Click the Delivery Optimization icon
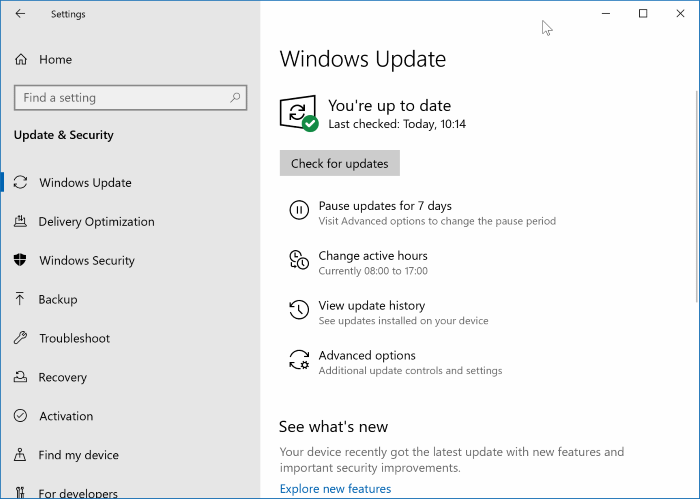Image resolution: width=700 pixels, height=499 pixels. [x=20, y=221]
